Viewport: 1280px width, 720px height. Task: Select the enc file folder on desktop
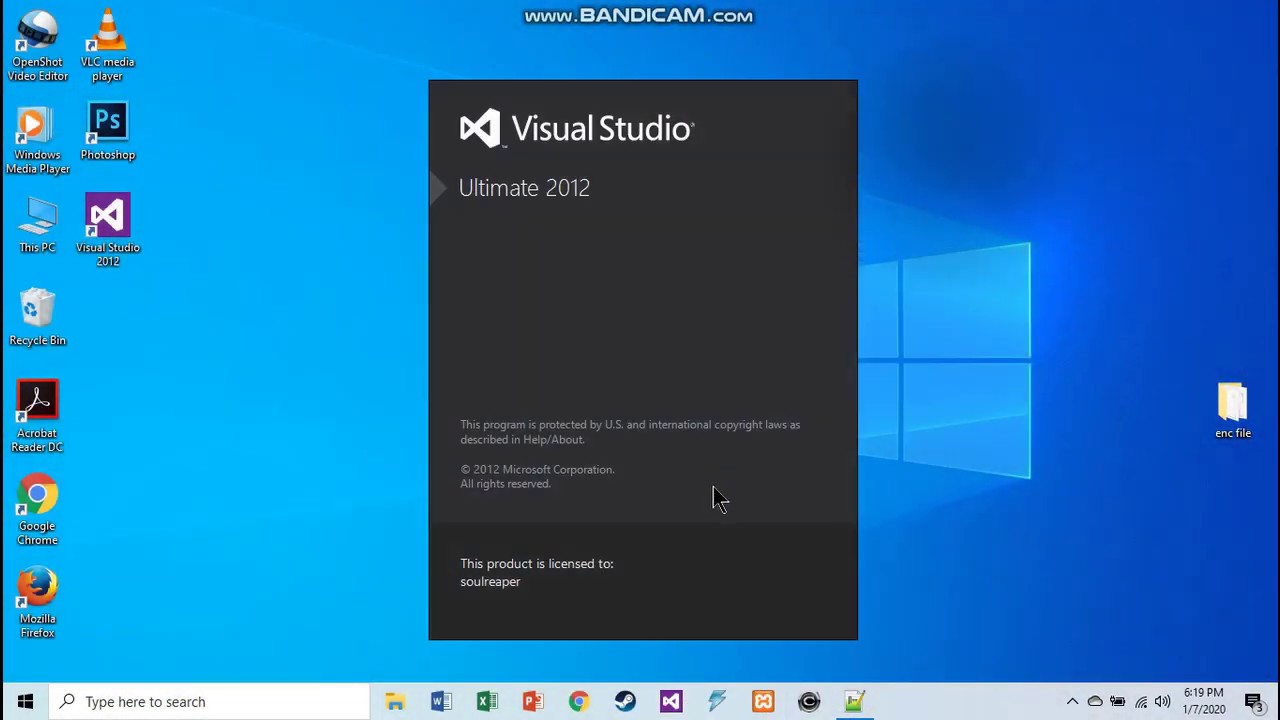1233,411
